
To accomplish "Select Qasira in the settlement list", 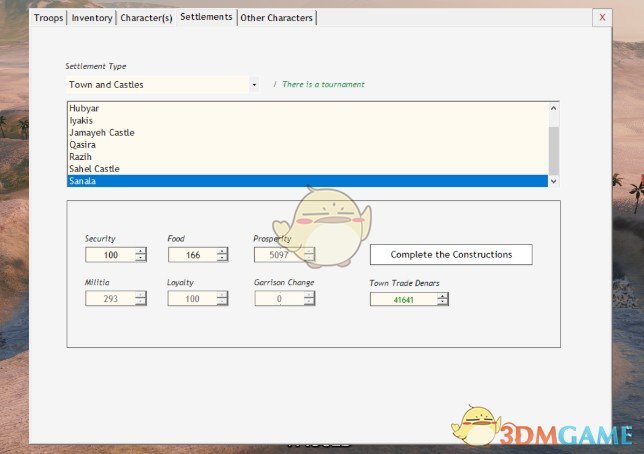I will [307, 145].
